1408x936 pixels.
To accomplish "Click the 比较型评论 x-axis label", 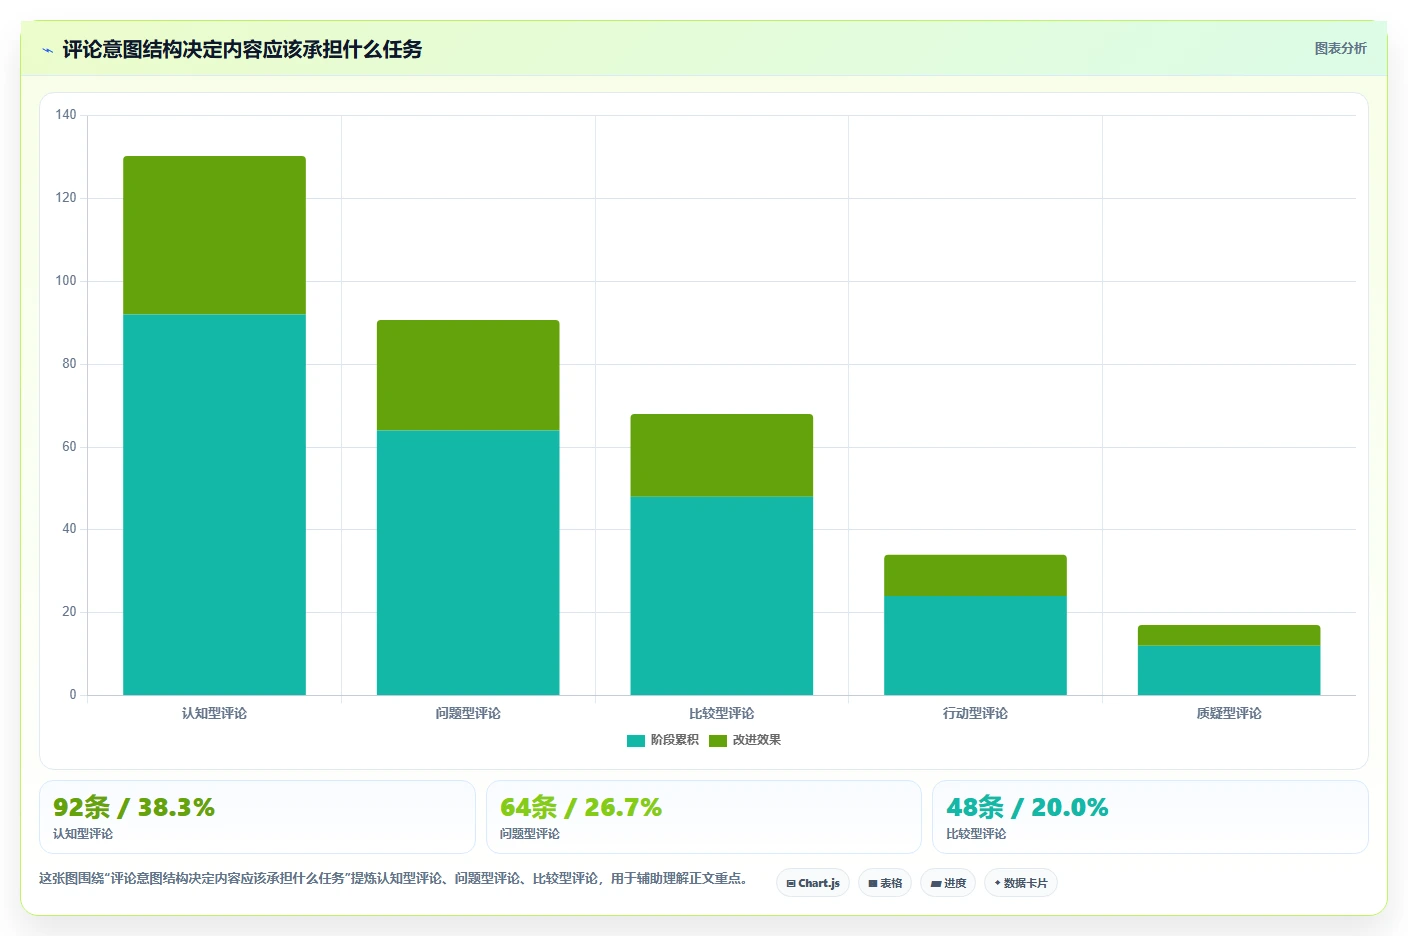I will tap(721, 713).
